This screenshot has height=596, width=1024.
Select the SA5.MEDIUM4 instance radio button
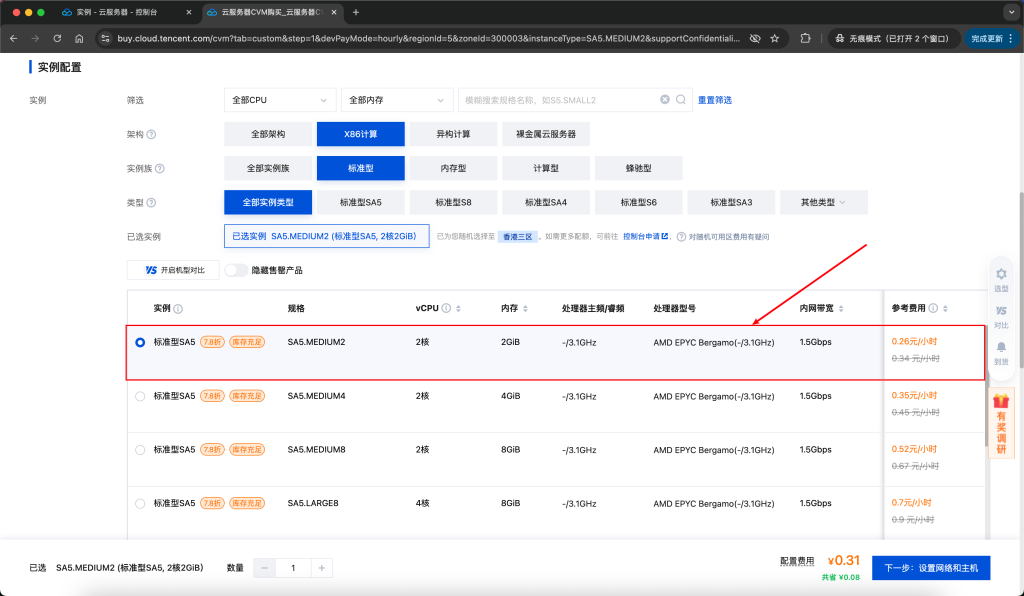tap(141, 395)
